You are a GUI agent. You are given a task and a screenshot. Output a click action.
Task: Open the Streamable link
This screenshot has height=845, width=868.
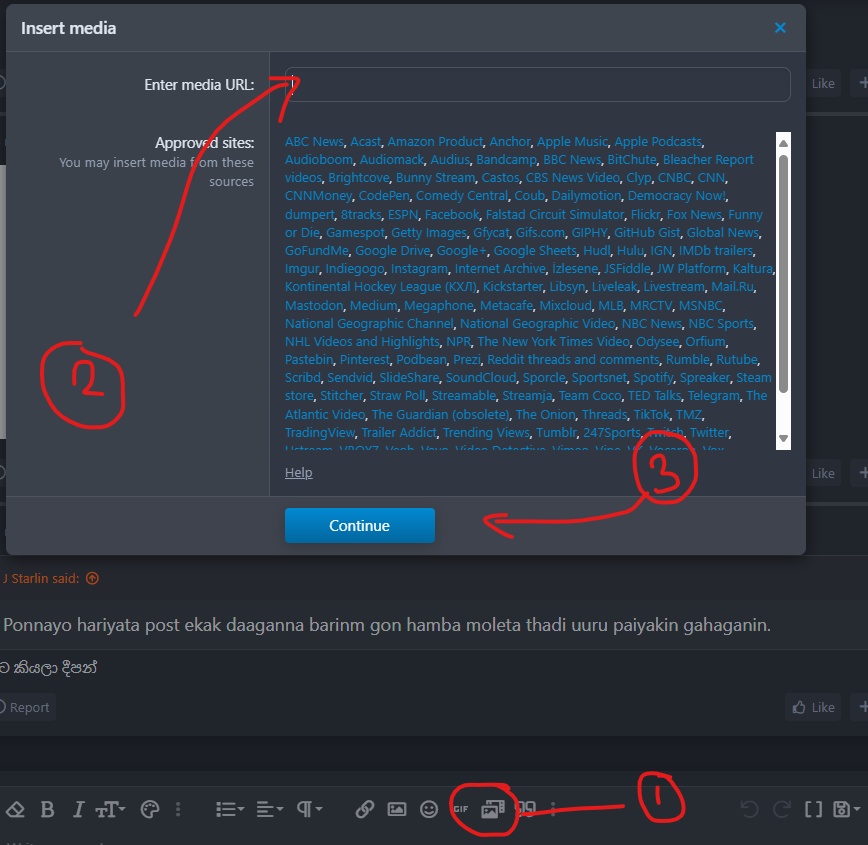coord(464,396)
